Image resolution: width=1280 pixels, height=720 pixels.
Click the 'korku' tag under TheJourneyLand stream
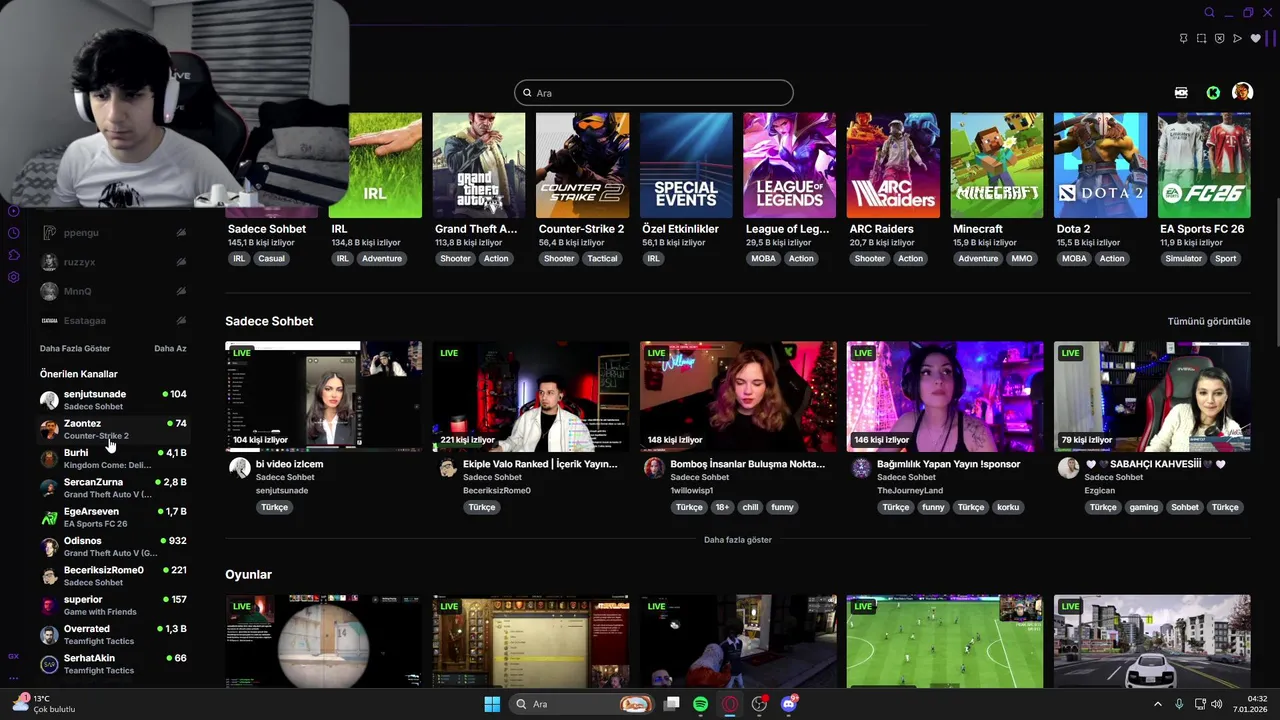[x=1008, y=507]
